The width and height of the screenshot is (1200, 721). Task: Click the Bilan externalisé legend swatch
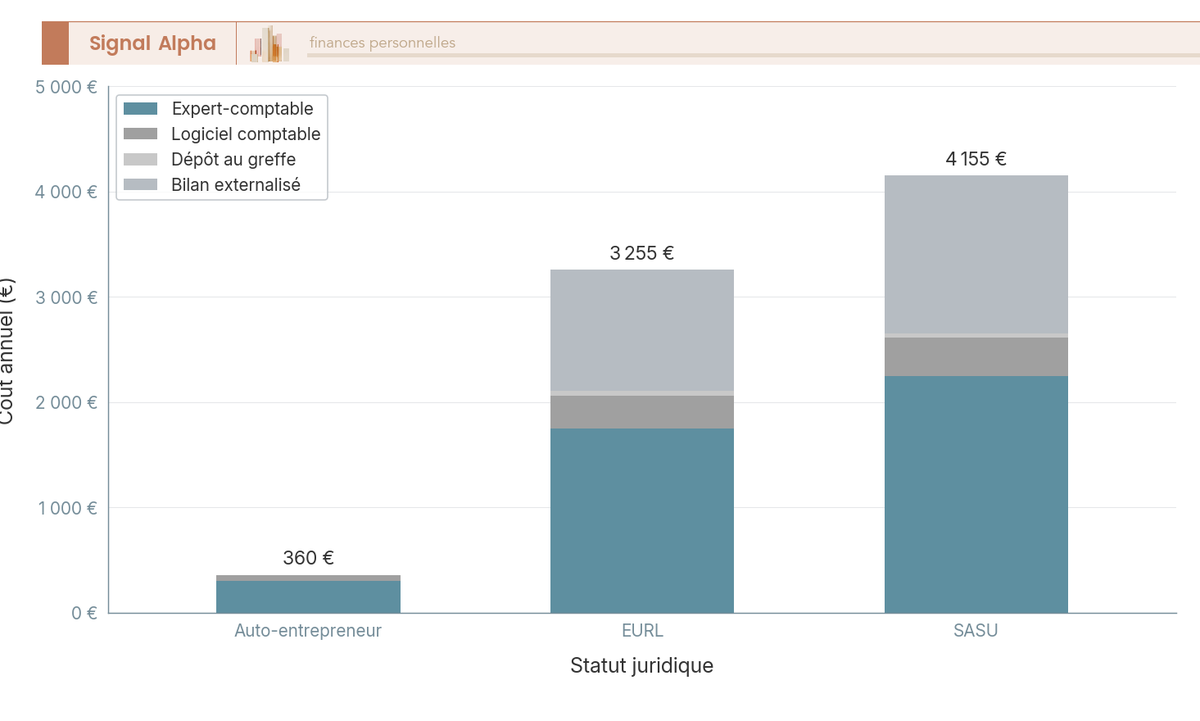(141, 185)
